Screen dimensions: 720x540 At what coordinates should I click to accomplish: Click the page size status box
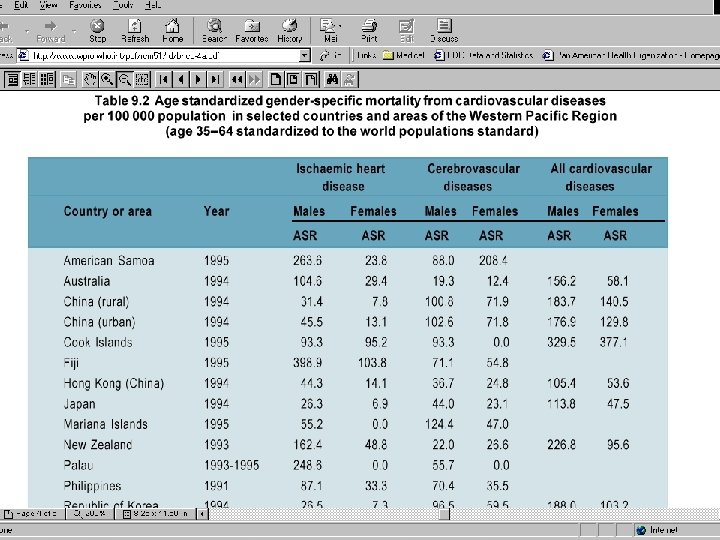coord(155,513)
